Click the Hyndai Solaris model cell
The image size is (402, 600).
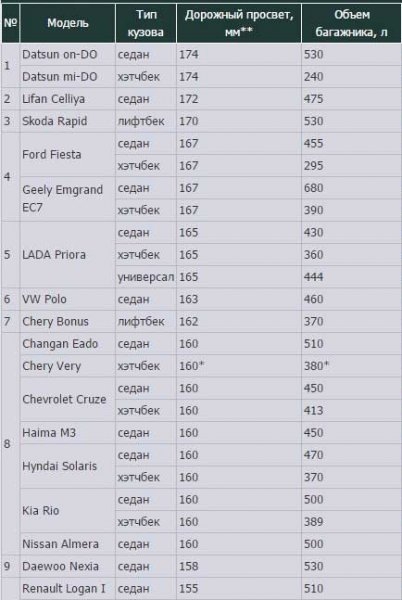[67, 466]
